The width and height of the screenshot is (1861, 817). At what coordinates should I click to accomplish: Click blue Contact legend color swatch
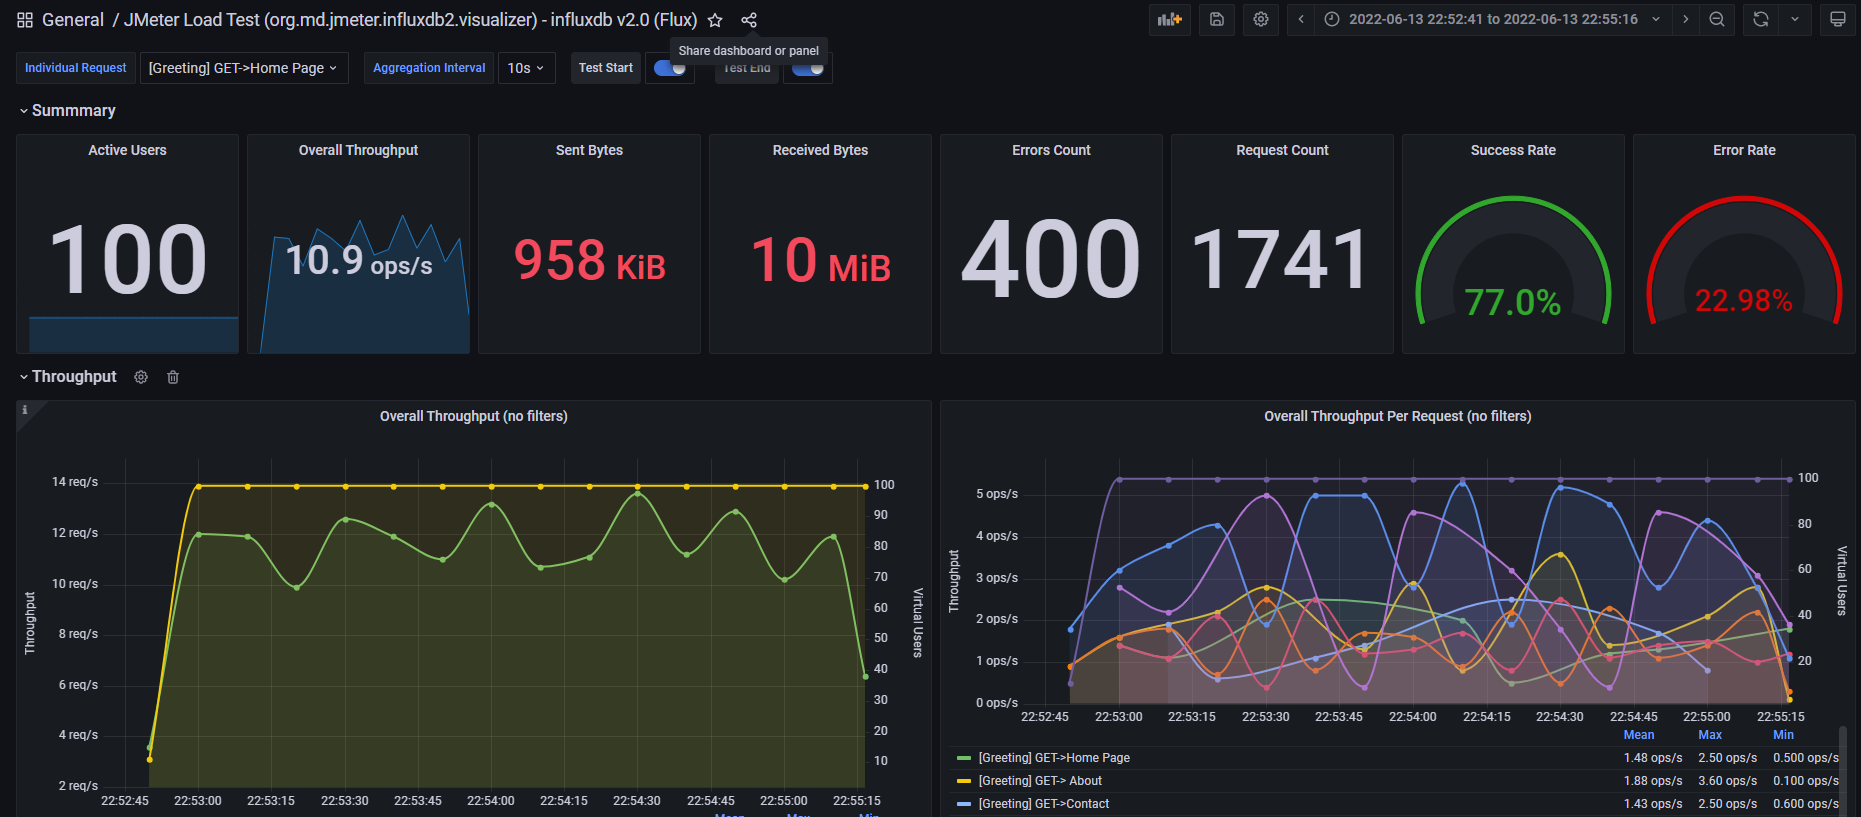coord(964,804)
